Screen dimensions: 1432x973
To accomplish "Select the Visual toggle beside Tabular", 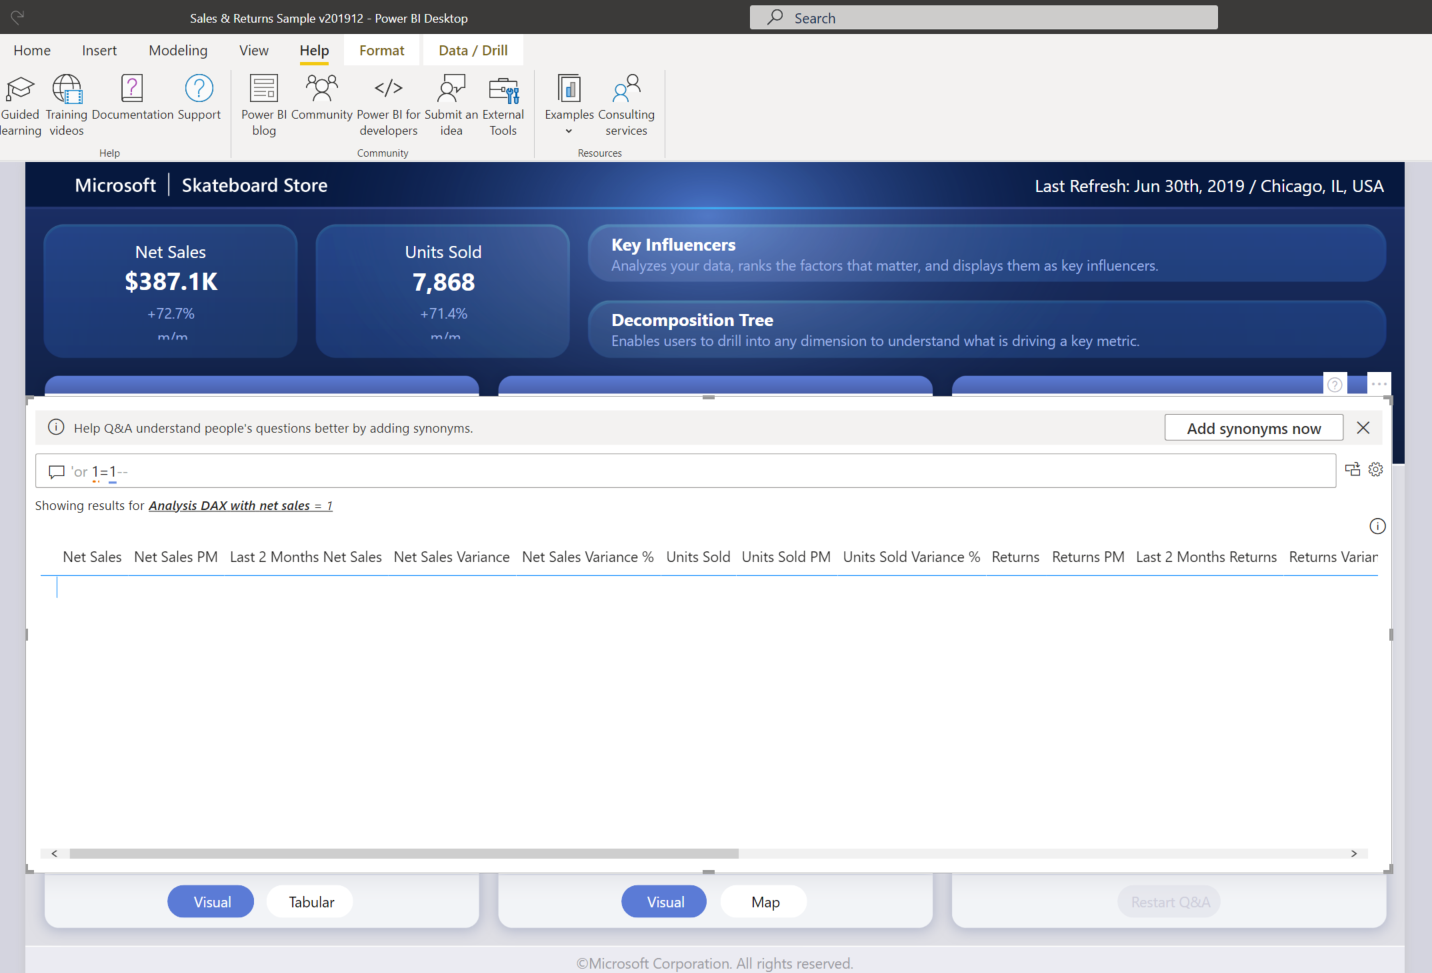I will 211,902.
